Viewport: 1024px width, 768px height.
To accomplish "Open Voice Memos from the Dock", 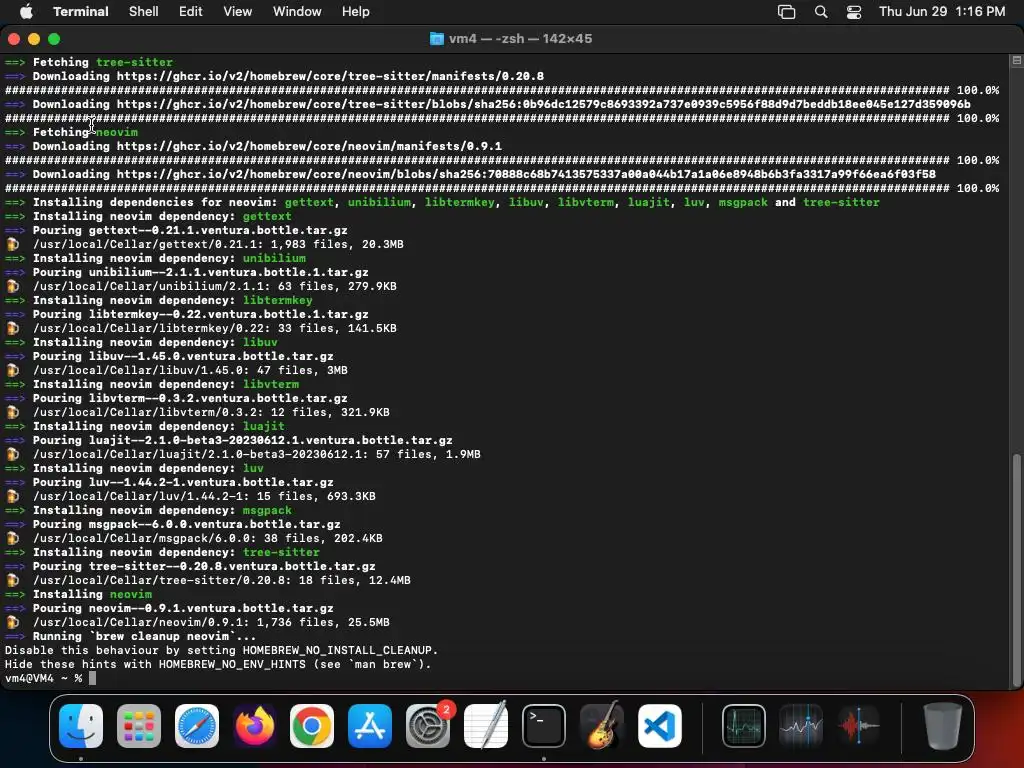I will pos(859,726).
